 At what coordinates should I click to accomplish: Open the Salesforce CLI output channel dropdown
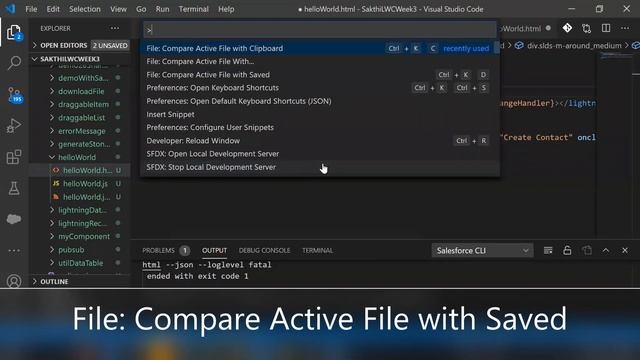(x=482, y=251)
